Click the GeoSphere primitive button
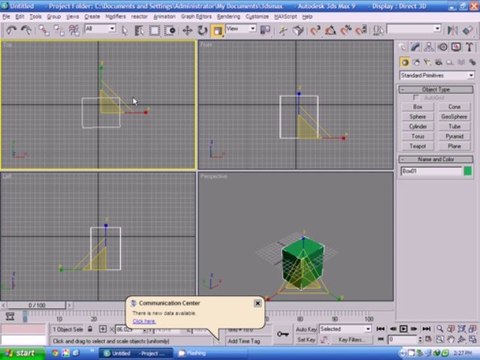The height and width of the screenshot is (360, 480). [x=454, y=117]
